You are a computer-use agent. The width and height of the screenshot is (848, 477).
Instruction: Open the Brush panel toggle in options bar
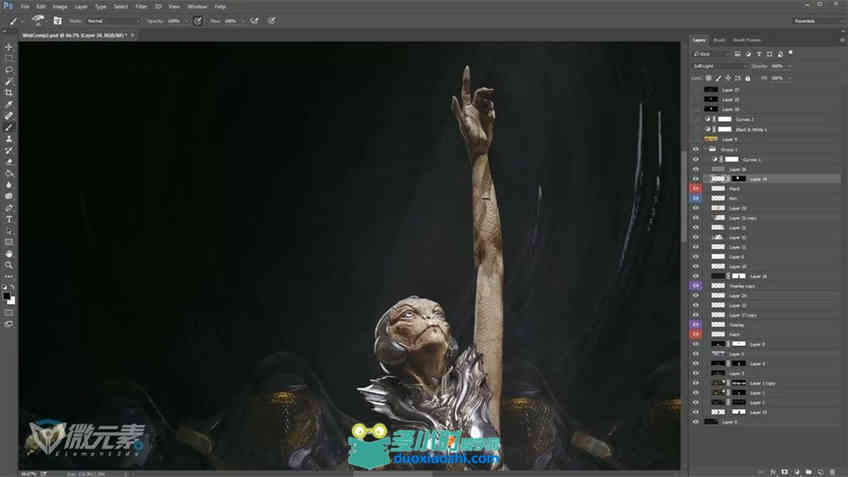point(57,21)
